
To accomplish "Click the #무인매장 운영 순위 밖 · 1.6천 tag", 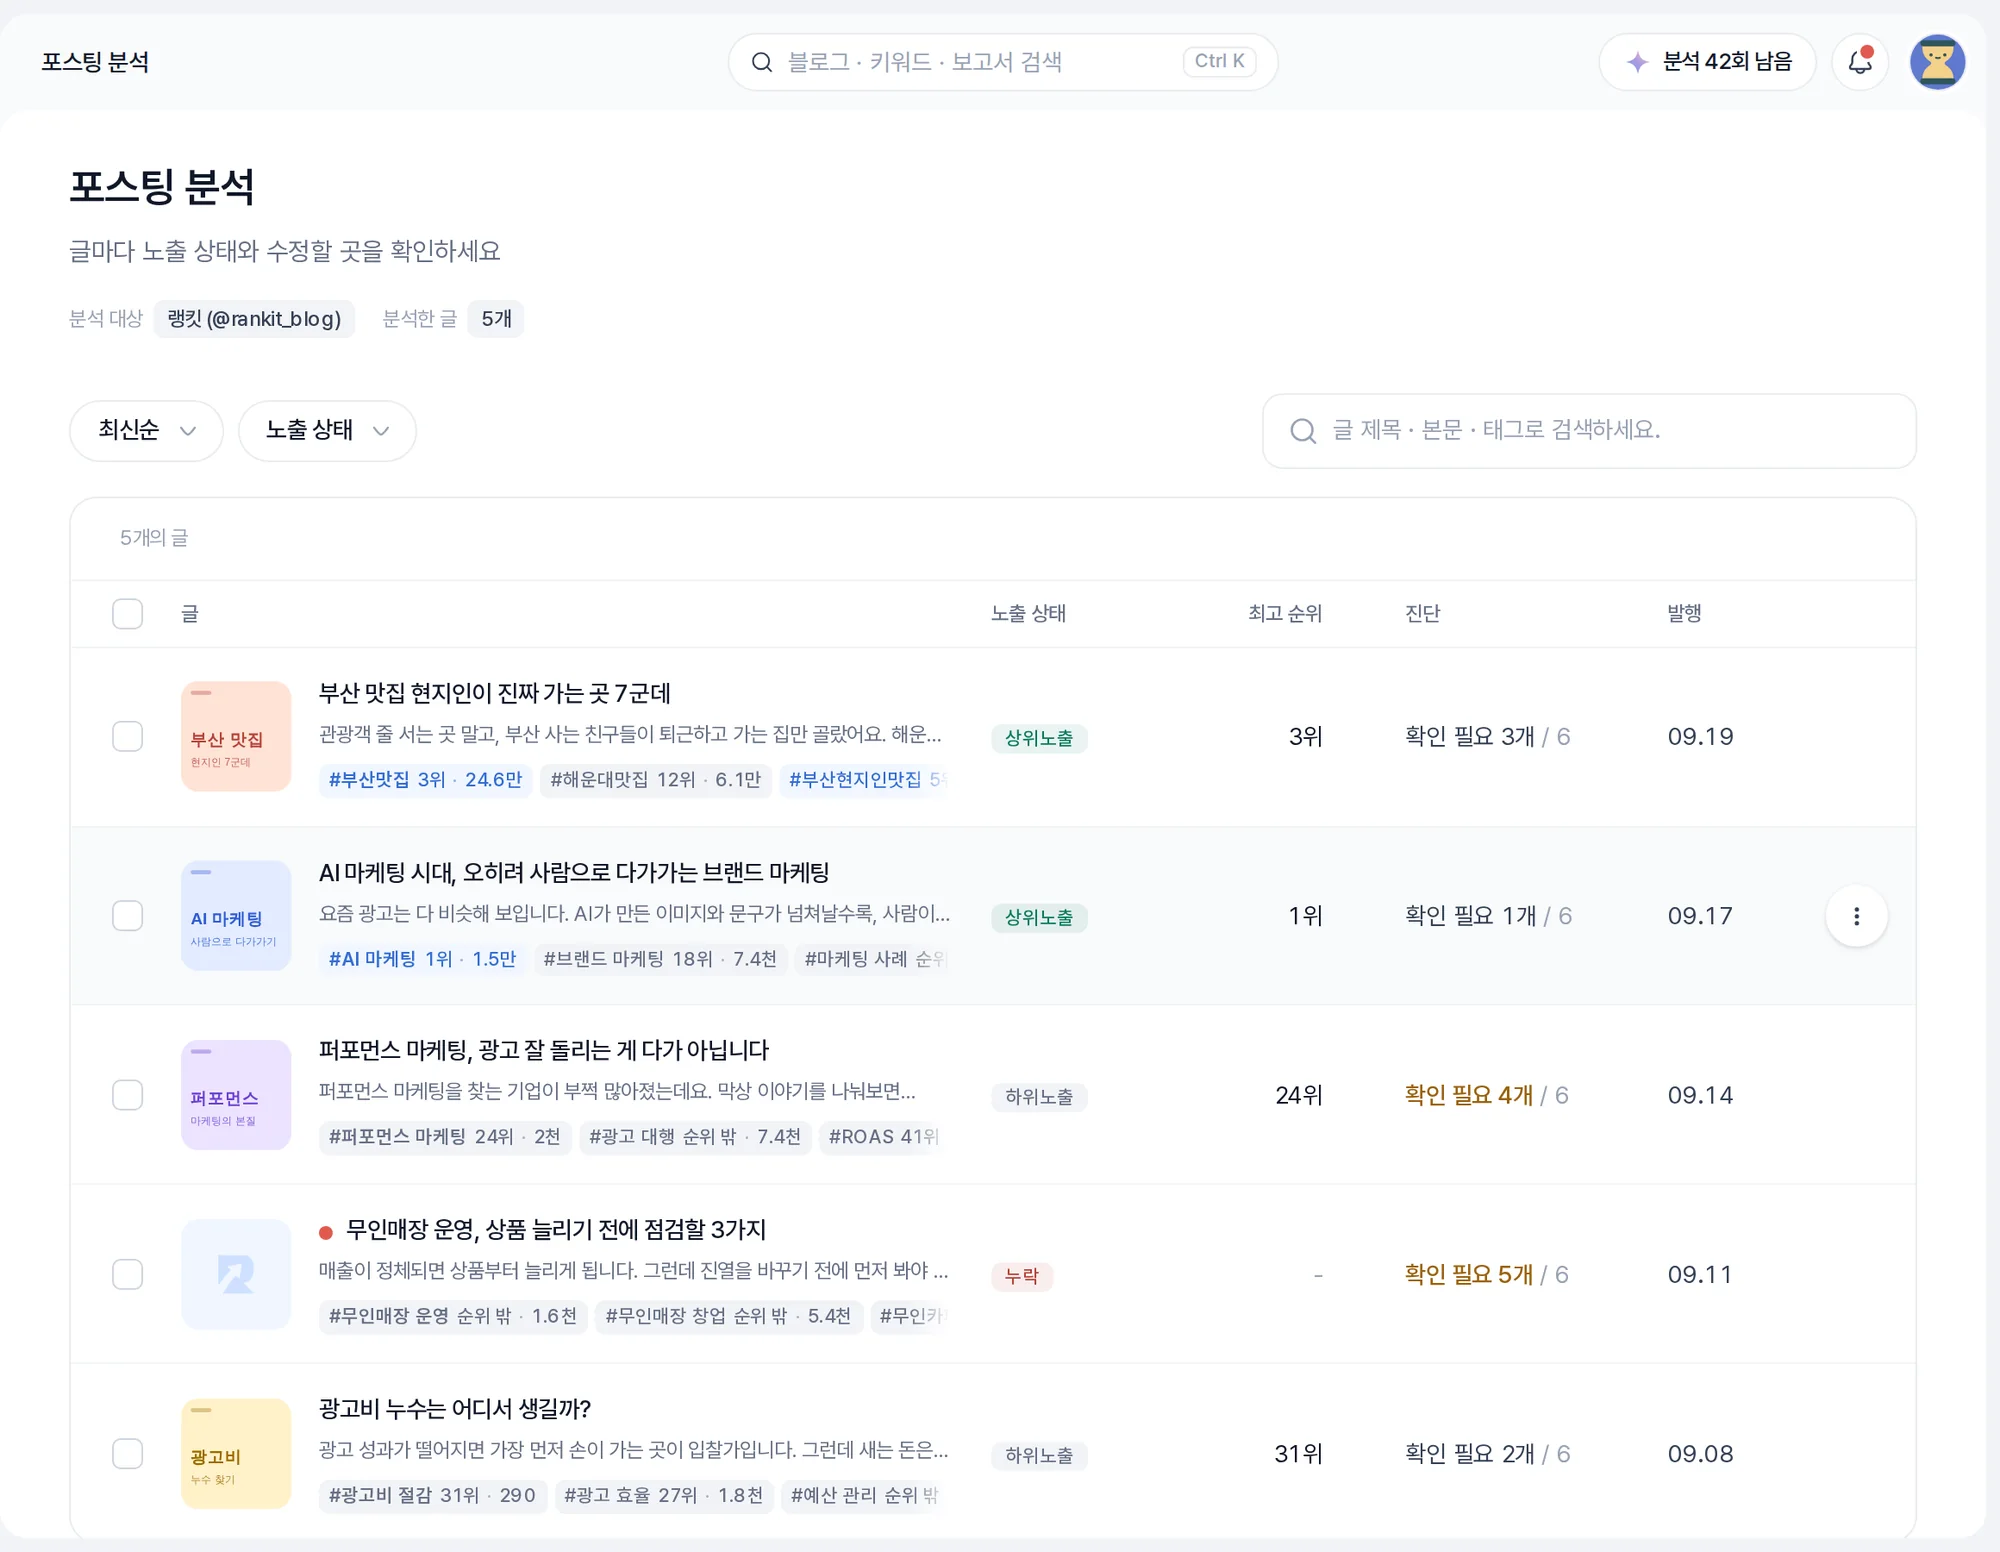I will point(453,1316).
